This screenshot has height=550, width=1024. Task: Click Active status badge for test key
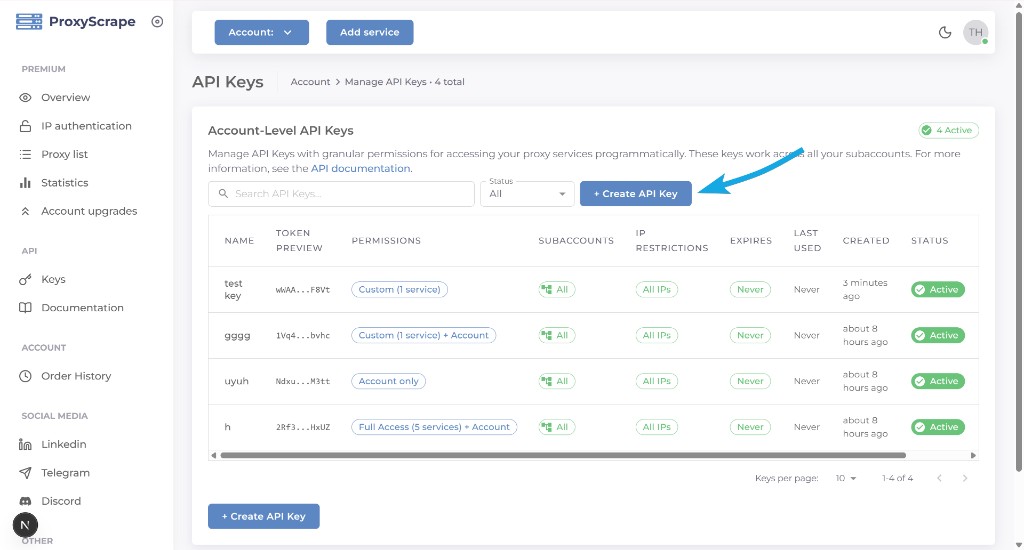click(x=938, y=289)
